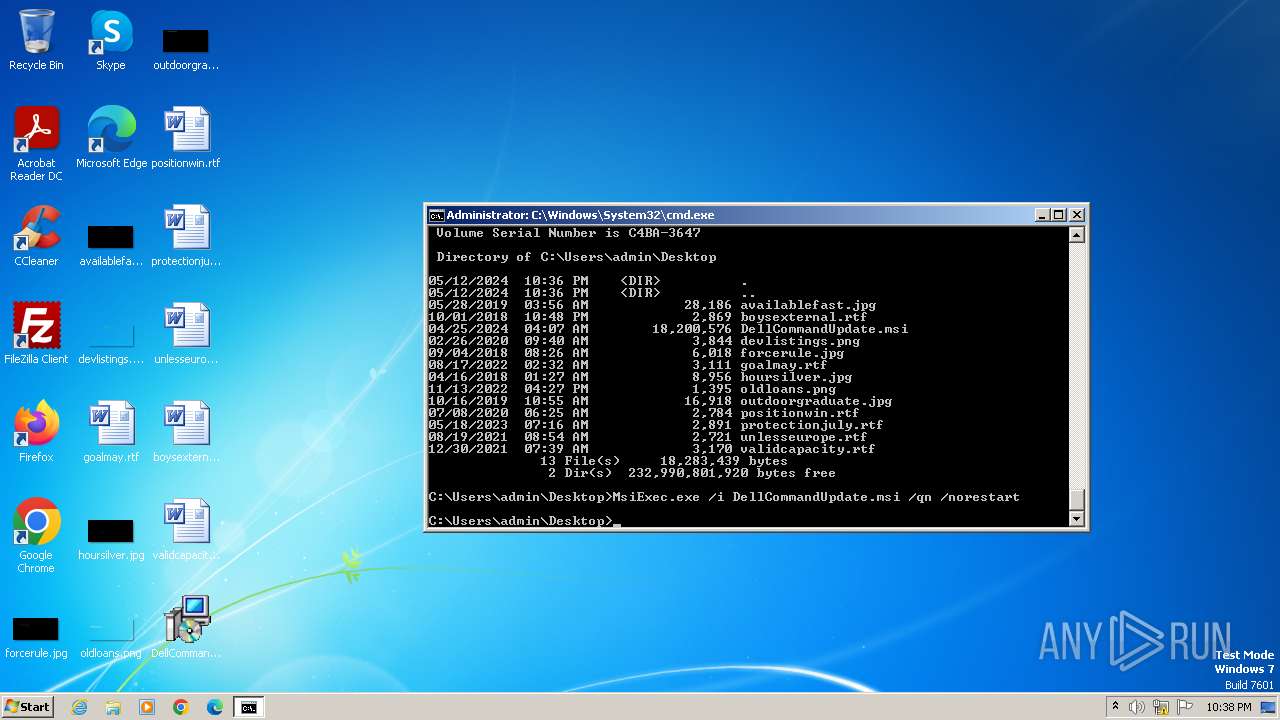Viewport: 1280px width, 720px height.
Task: Open the volume speaker tray icon
Action: click(1137, 707)
